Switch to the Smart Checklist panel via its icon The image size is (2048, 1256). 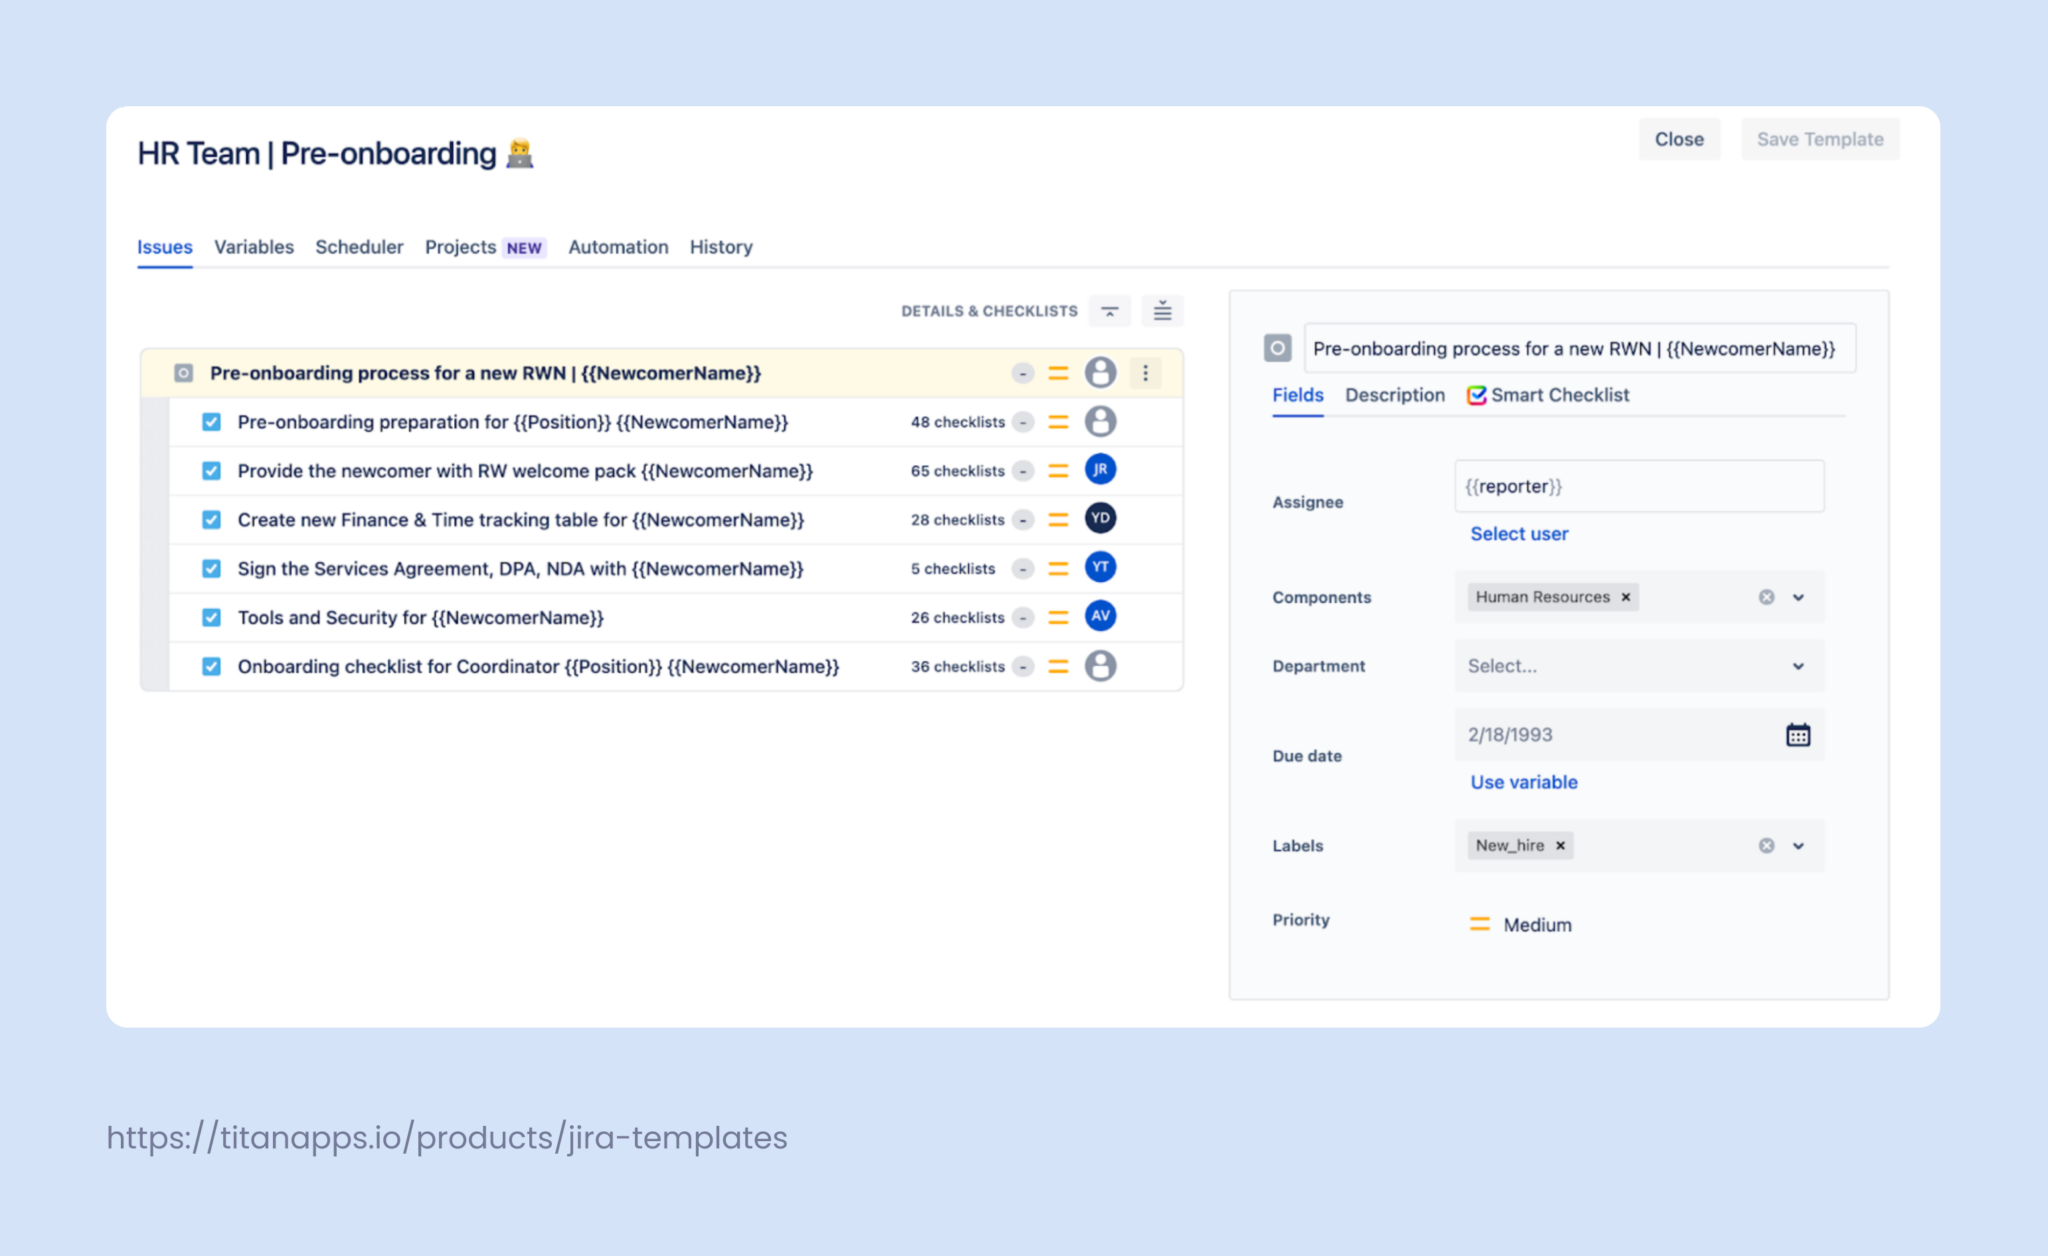click(1478, 395)
